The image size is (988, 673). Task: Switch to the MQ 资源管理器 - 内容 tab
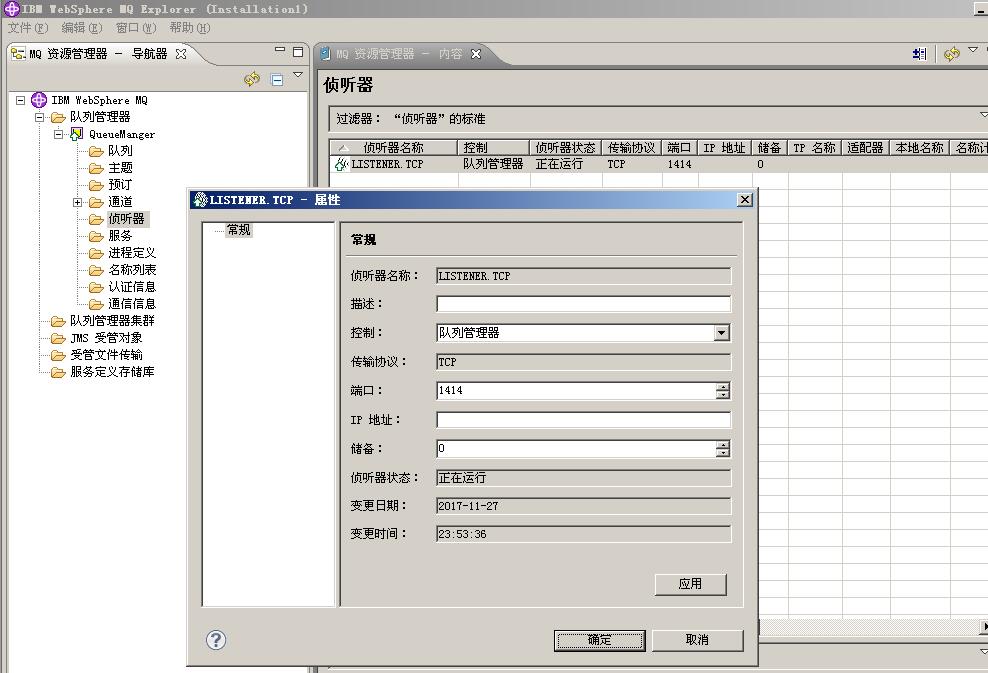pyautogui.click(x=399, y=54)
